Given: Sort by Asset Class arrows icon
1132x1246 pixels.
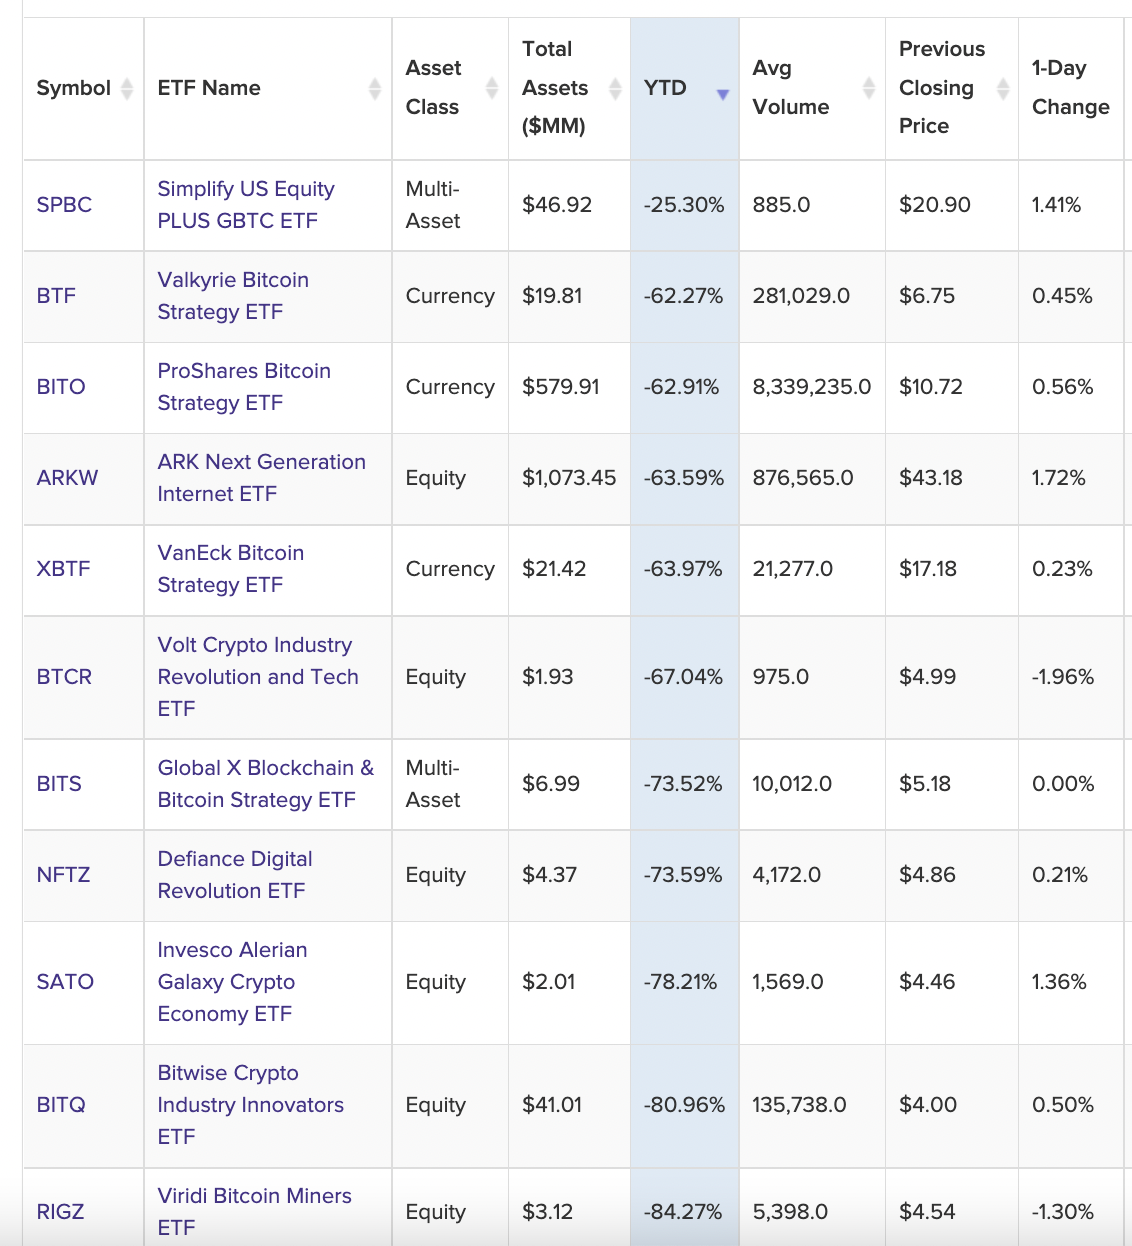Looking at the screenshot, I should click(x=491, y=88).
